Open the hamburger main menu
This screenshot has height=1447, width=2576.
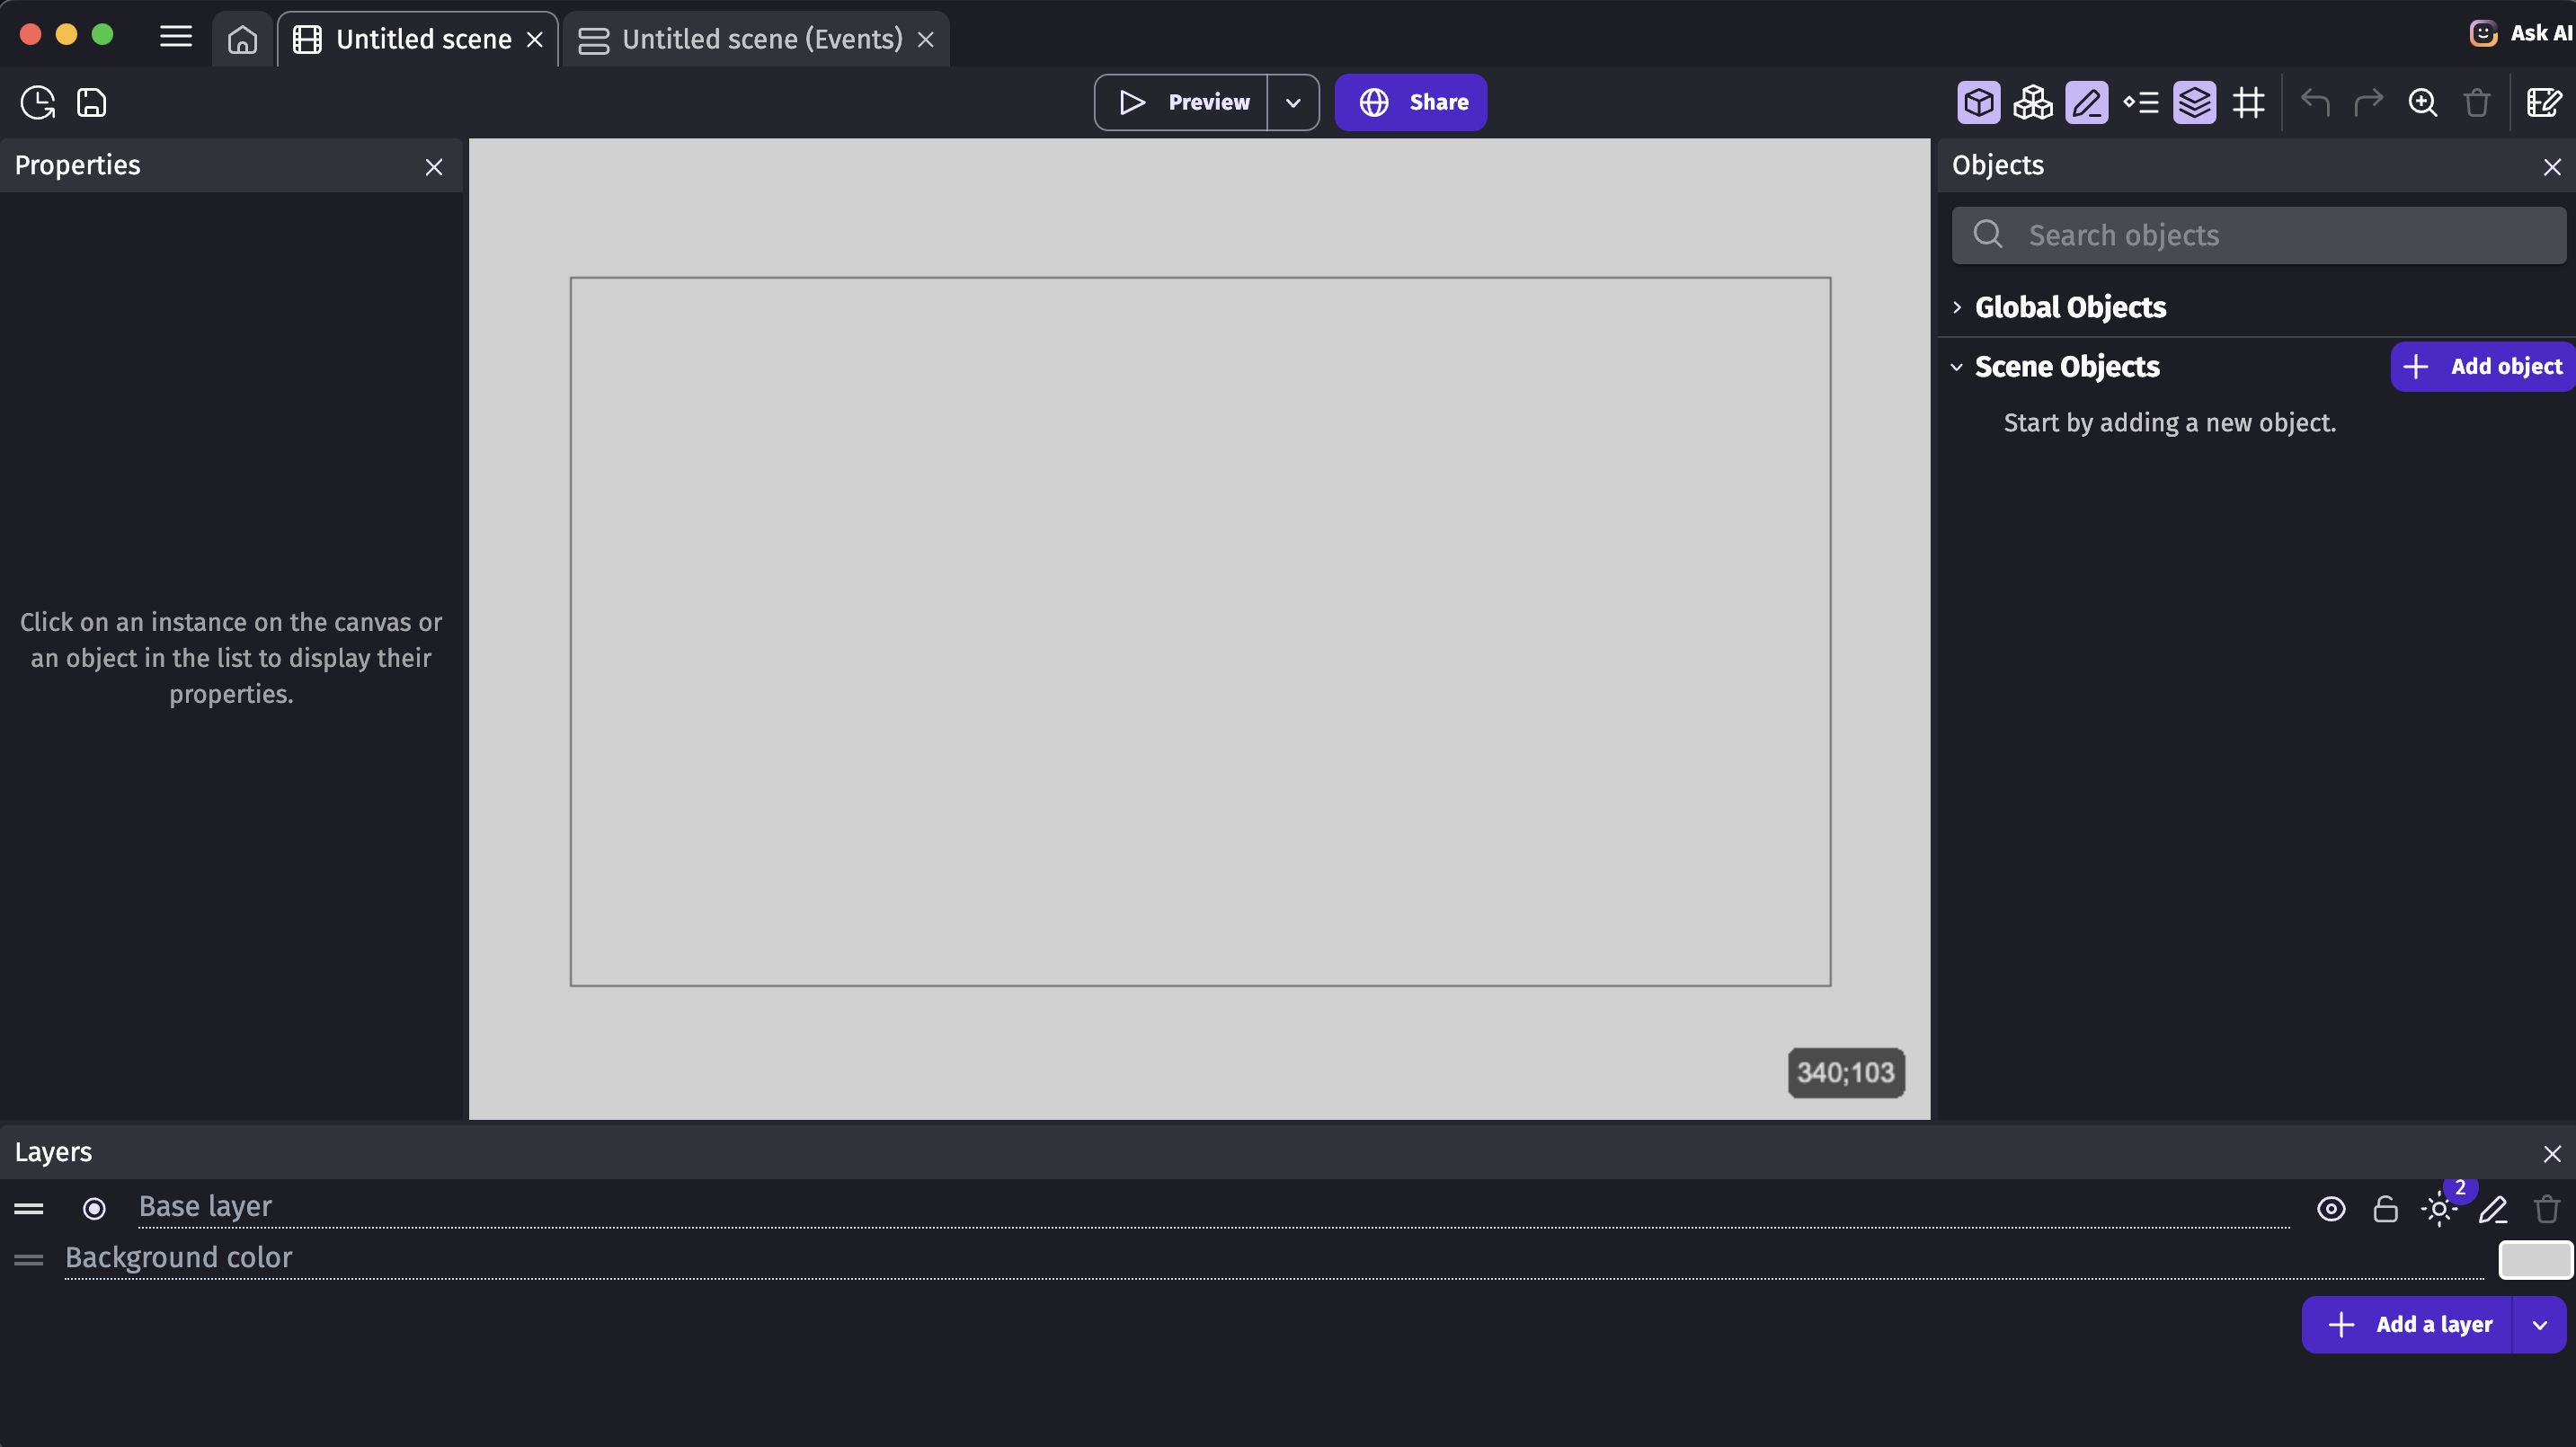176,38
